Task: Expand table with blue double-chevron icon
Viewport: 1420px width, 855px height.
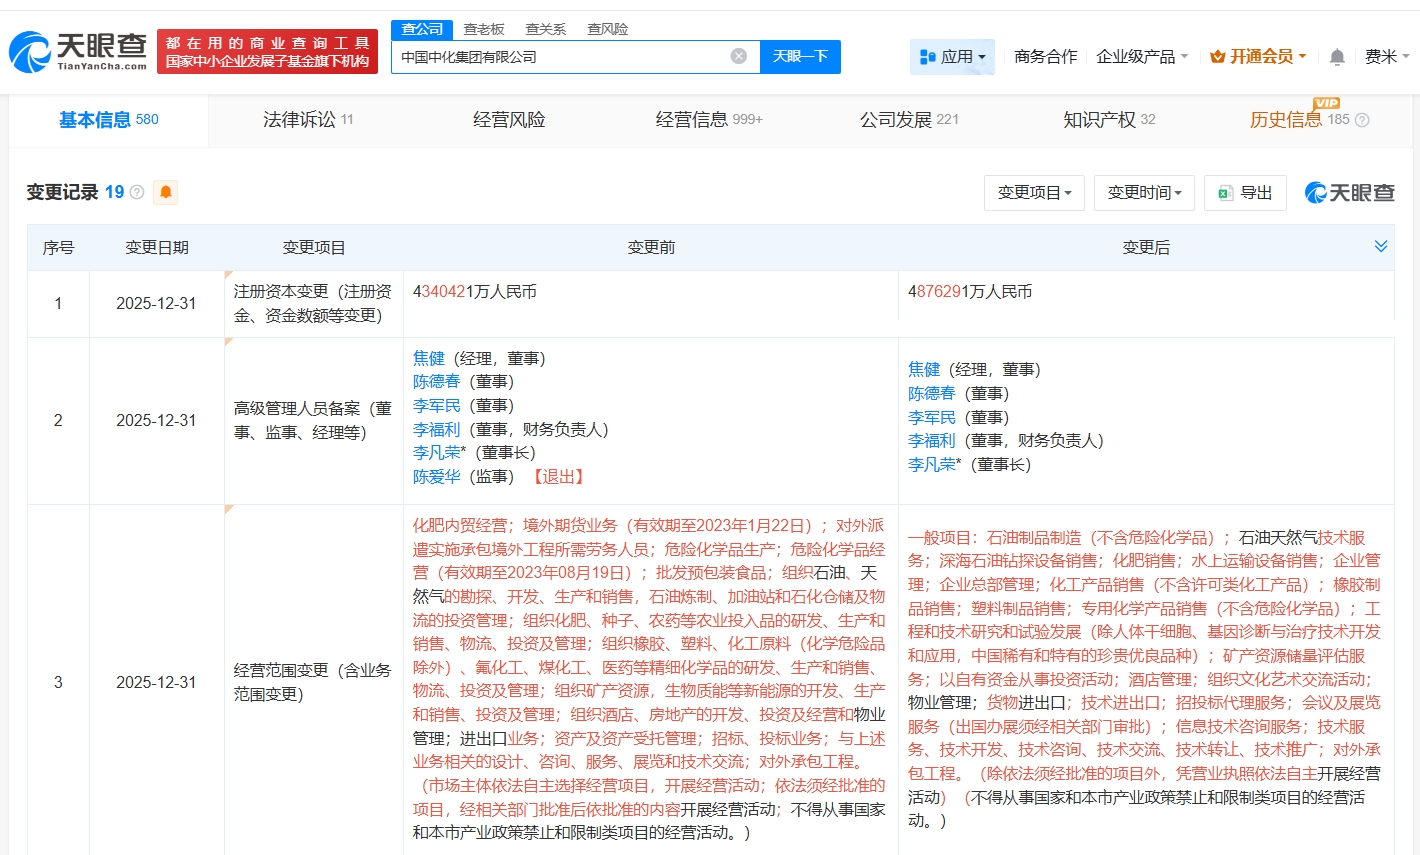Action: [1381, 247]
